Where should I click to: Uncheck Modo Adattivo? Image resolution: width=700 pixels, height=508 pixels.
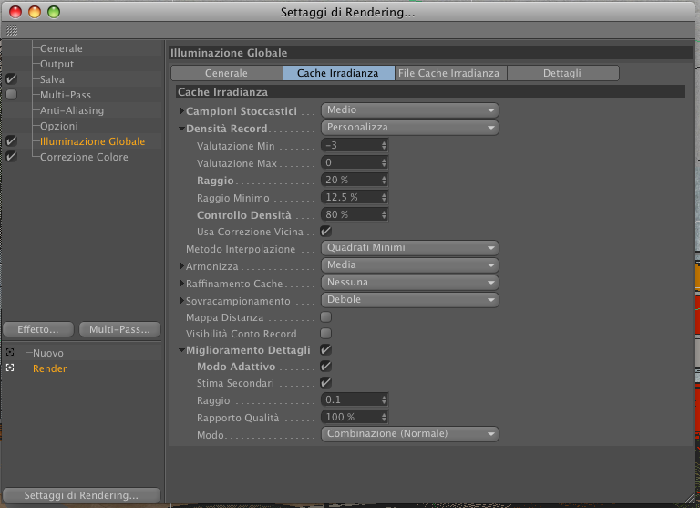(326, 366)
